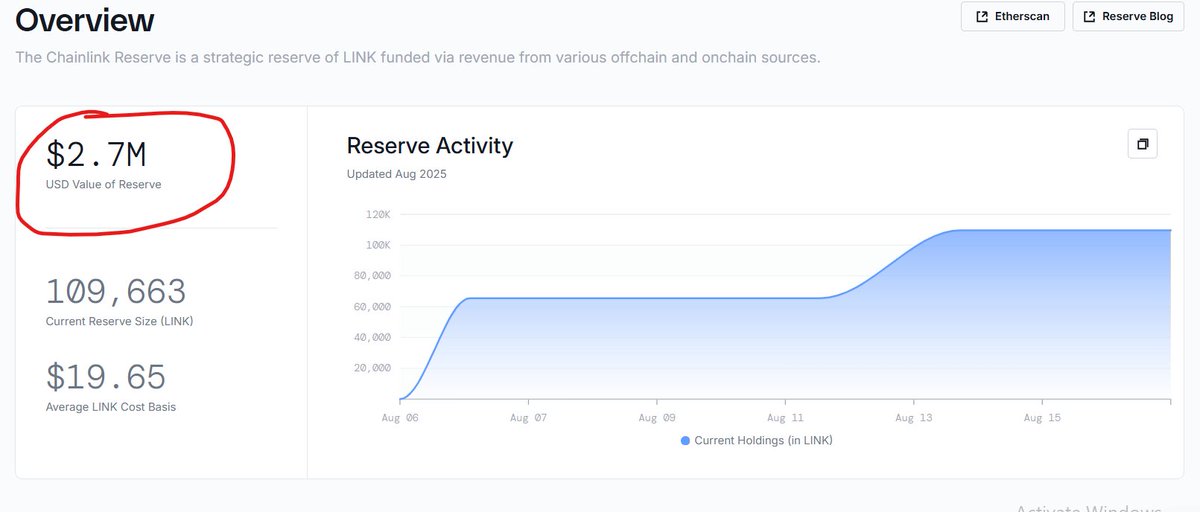
Task: Click the Chainlink Reserve description sentence
Action: coord(418,58)
